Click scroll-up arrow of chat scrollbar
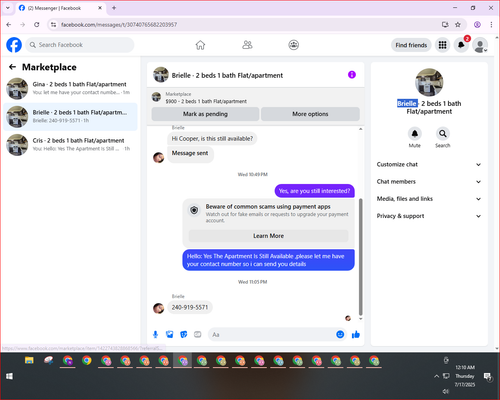The height and width of the screenshot is (400, 500). [360, 129]
